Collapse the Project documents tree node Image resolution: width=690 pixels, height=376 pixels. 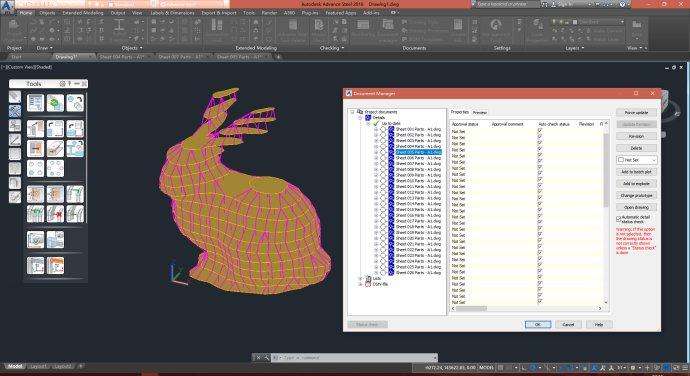[x=352, y=112]
